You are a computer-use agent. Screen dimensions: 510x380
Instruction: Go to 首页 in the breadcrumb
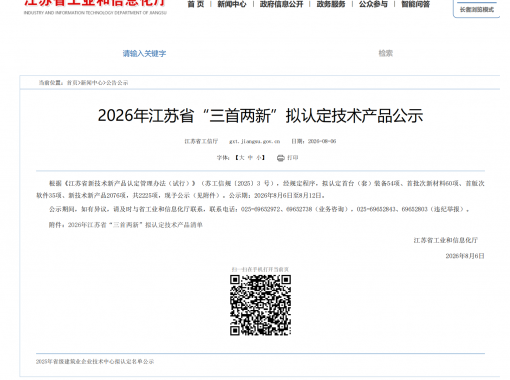(x=72, y=83)
